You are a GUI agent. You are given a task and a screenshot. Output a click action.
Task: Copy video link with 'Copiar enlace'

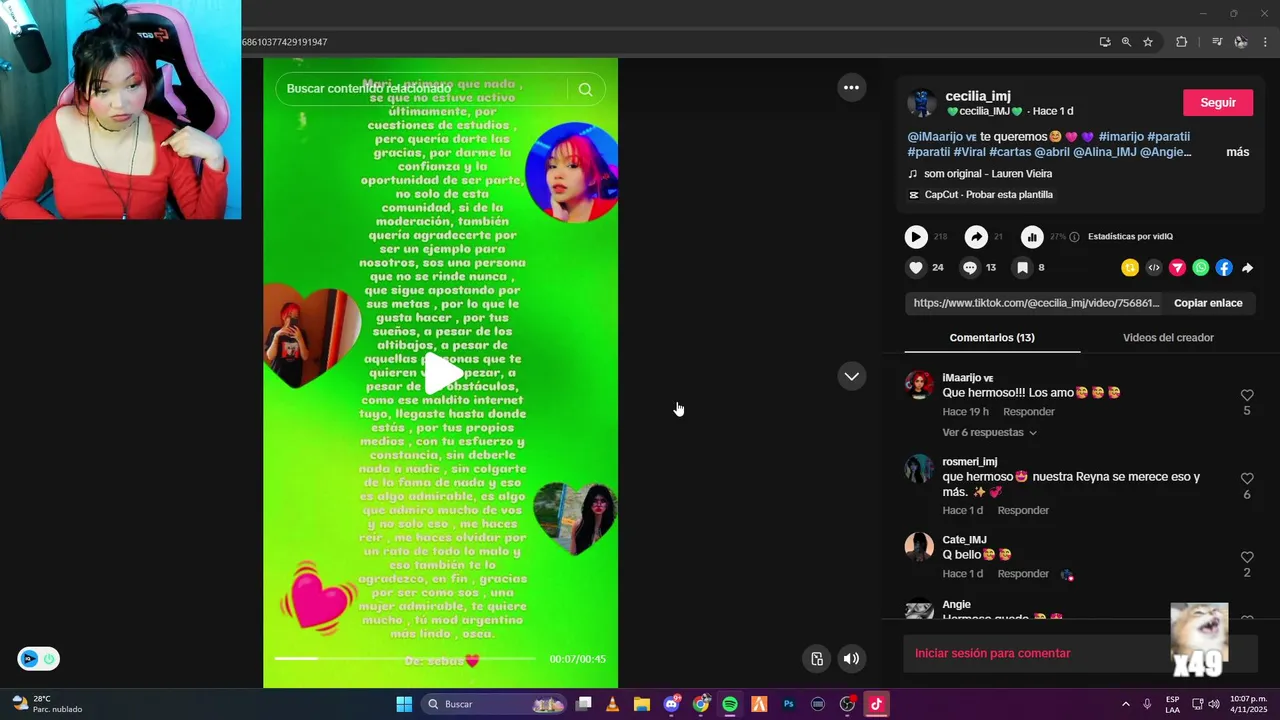click(1208, 303)
